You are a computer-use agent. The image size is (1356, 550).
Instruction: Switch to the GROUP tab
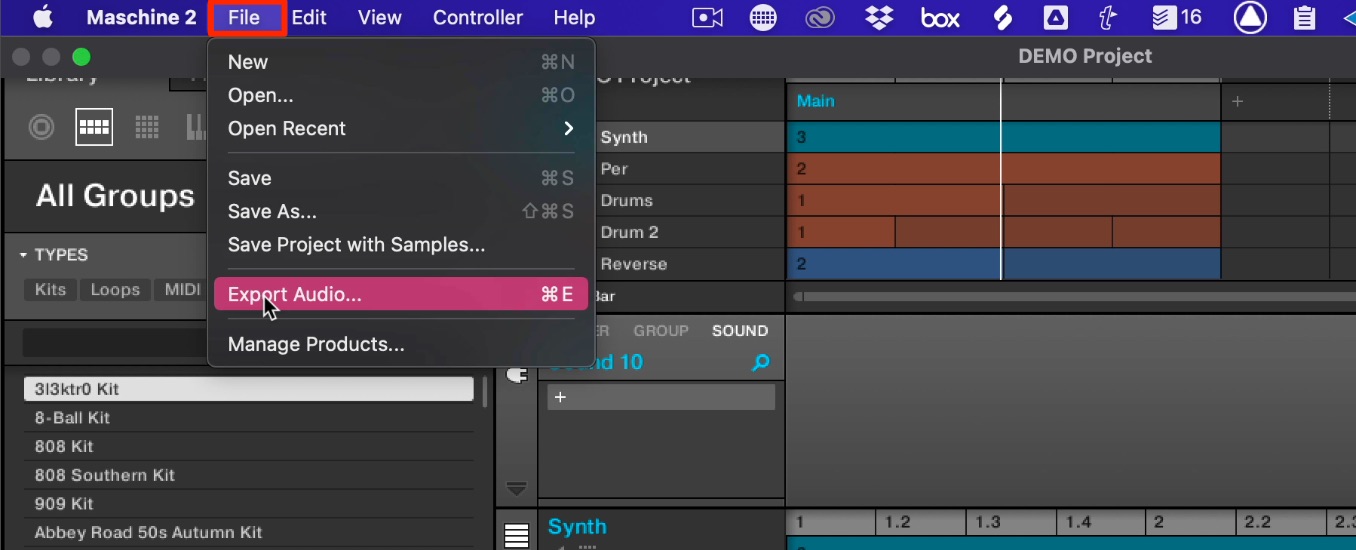(661, 331)
